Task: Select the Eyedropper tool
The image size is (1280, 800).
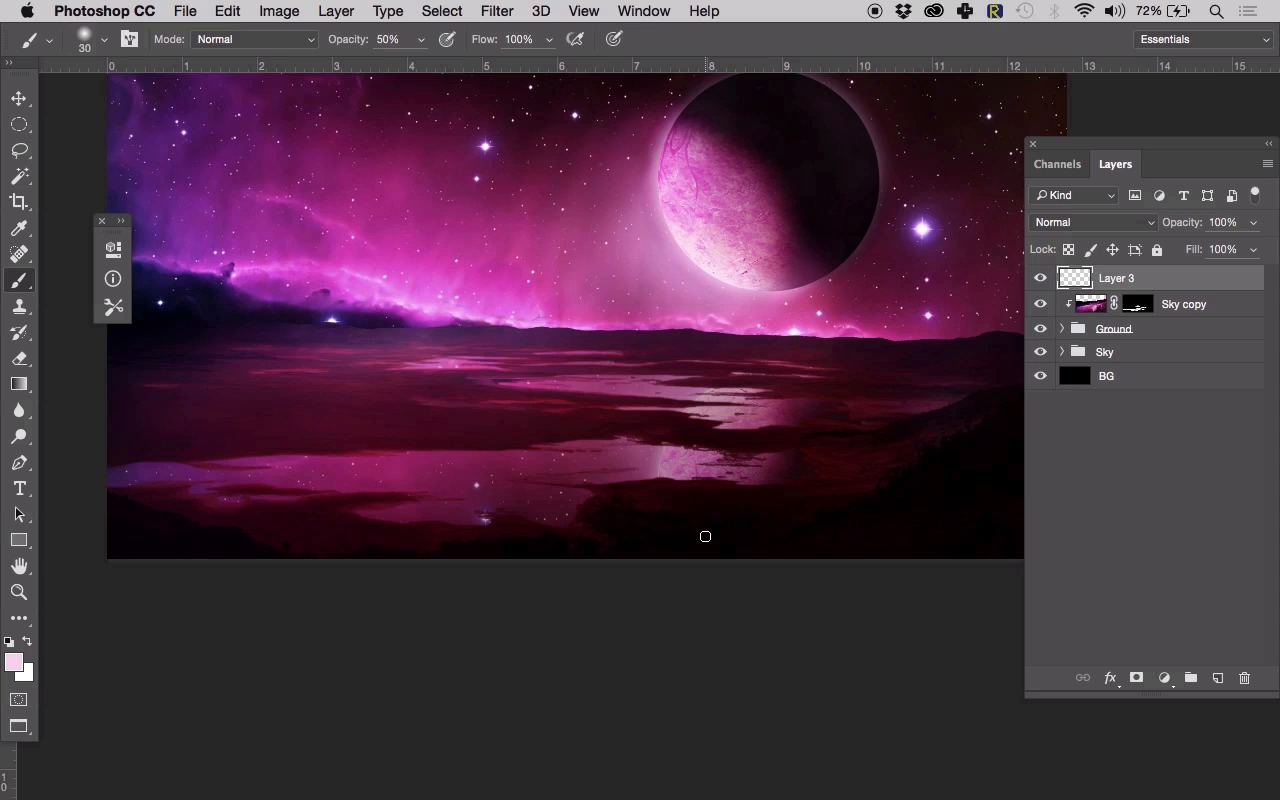Action: tap(19, 228)
